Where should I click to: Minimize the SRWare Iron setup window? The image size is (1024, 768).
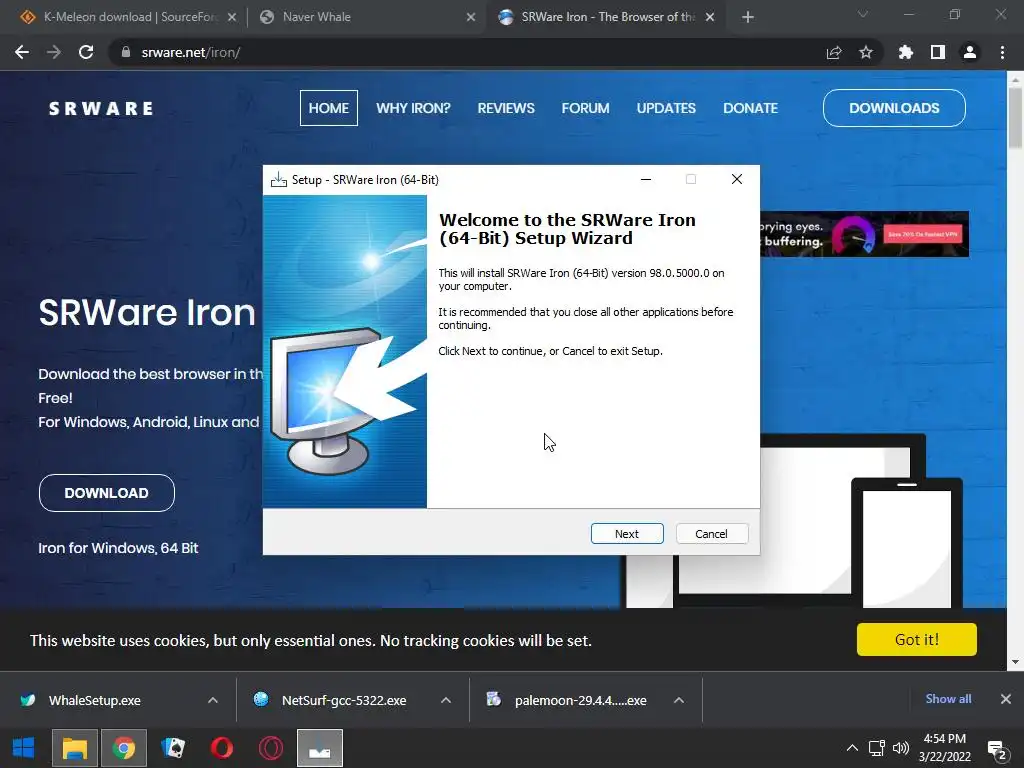(x=646, y=179)
